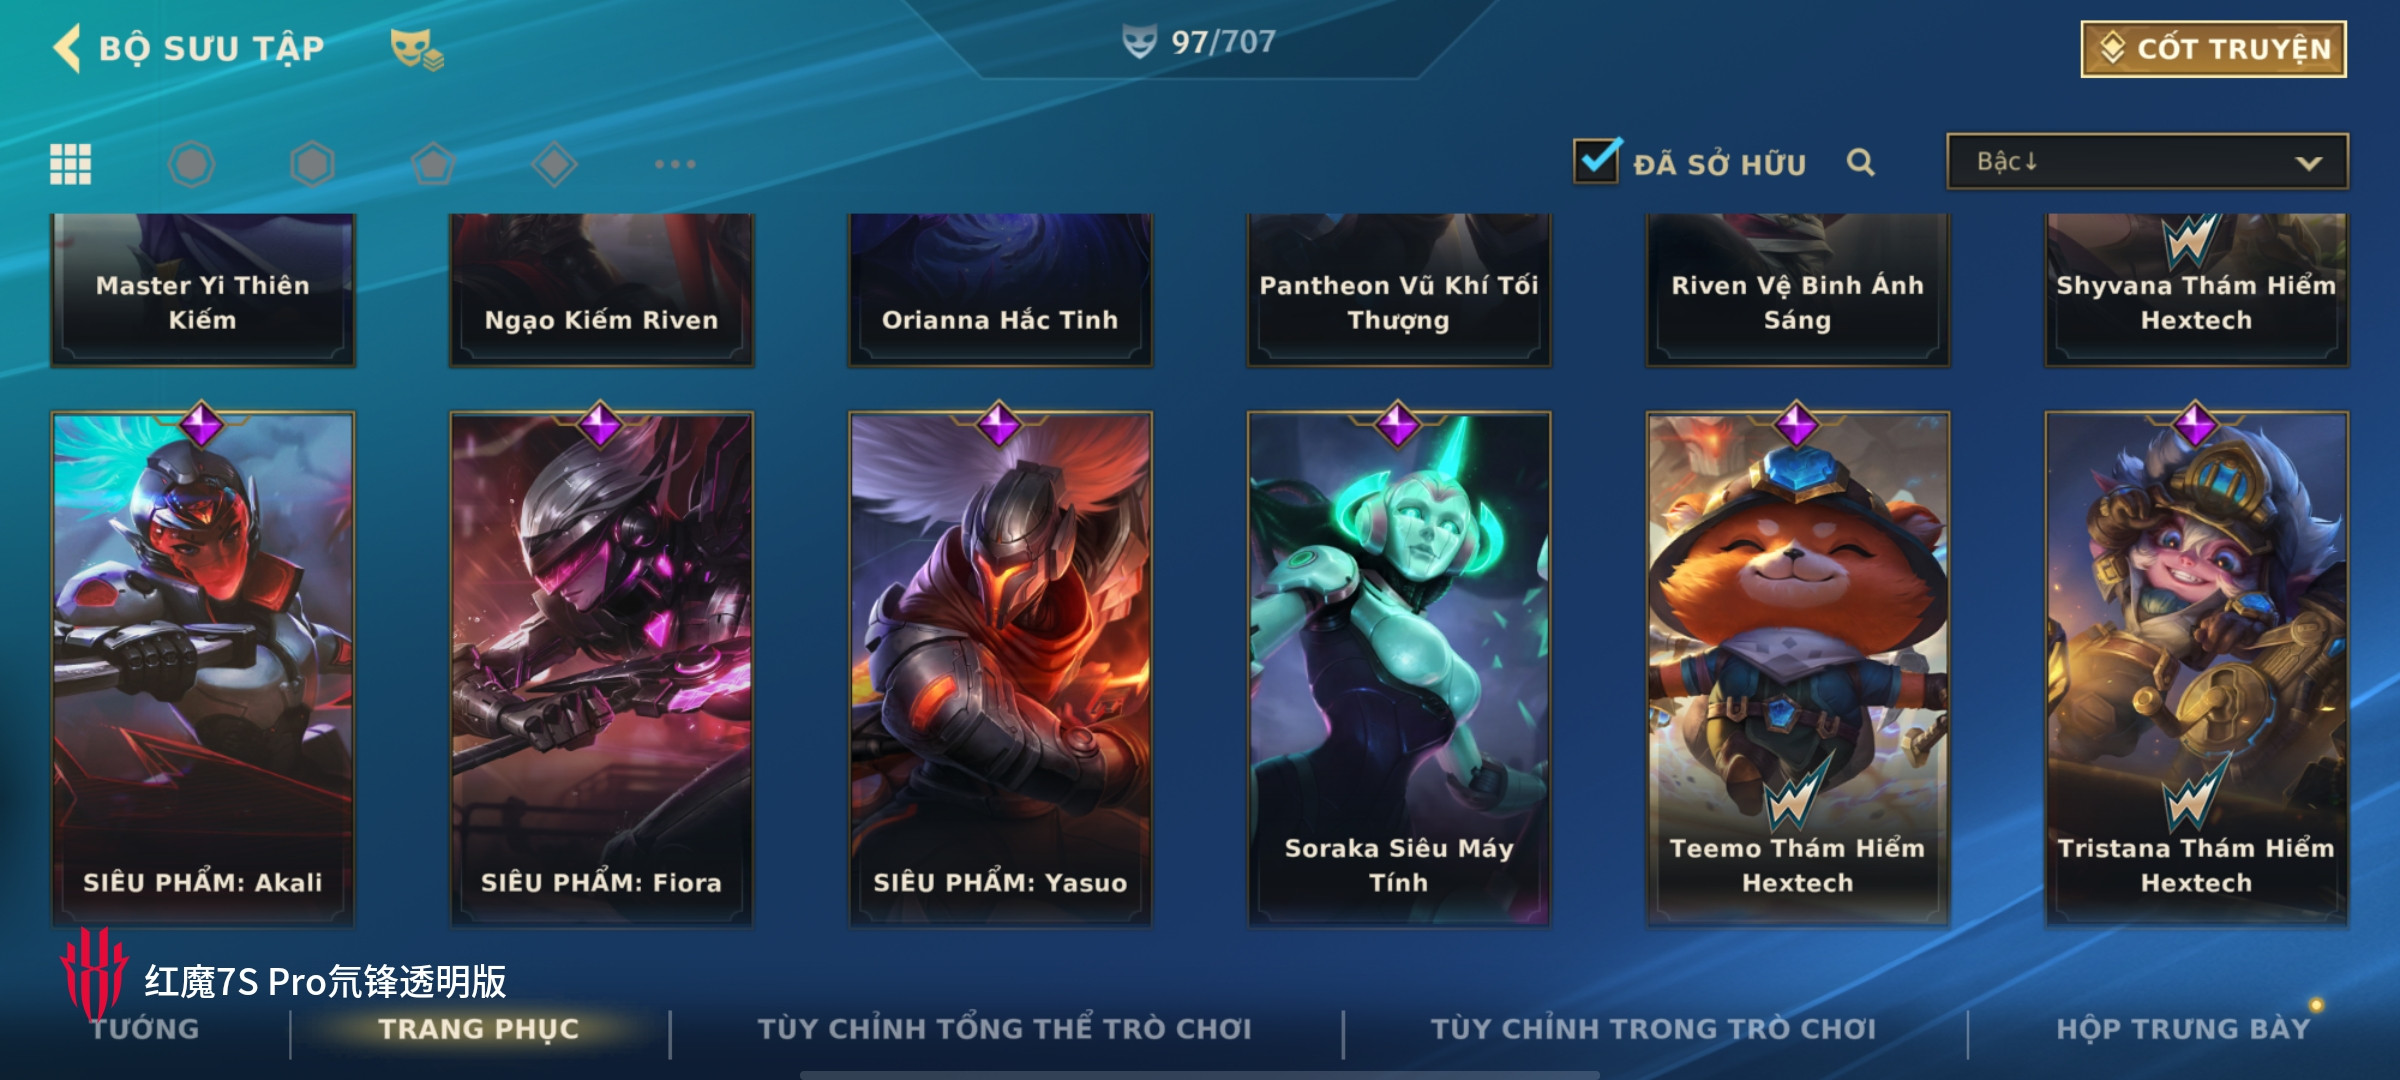The height and width of the screenshot is (1080, 2400).
Task: Uncheck the Đã Sở Hữu checkbox
Action: [1596, 160]
